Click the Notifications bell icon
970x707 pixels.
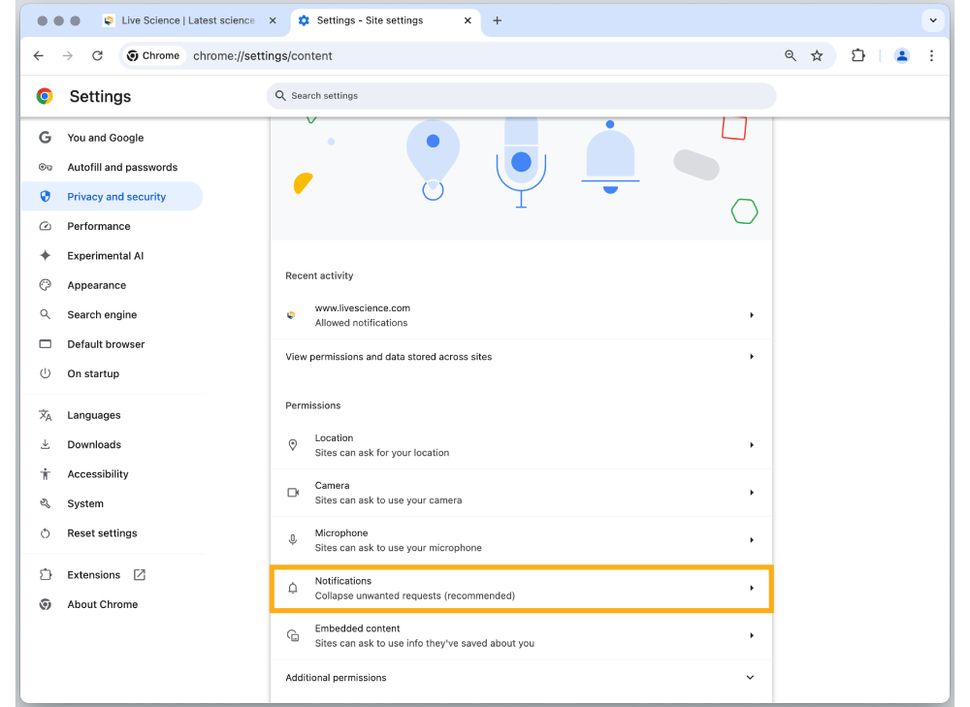293,587
